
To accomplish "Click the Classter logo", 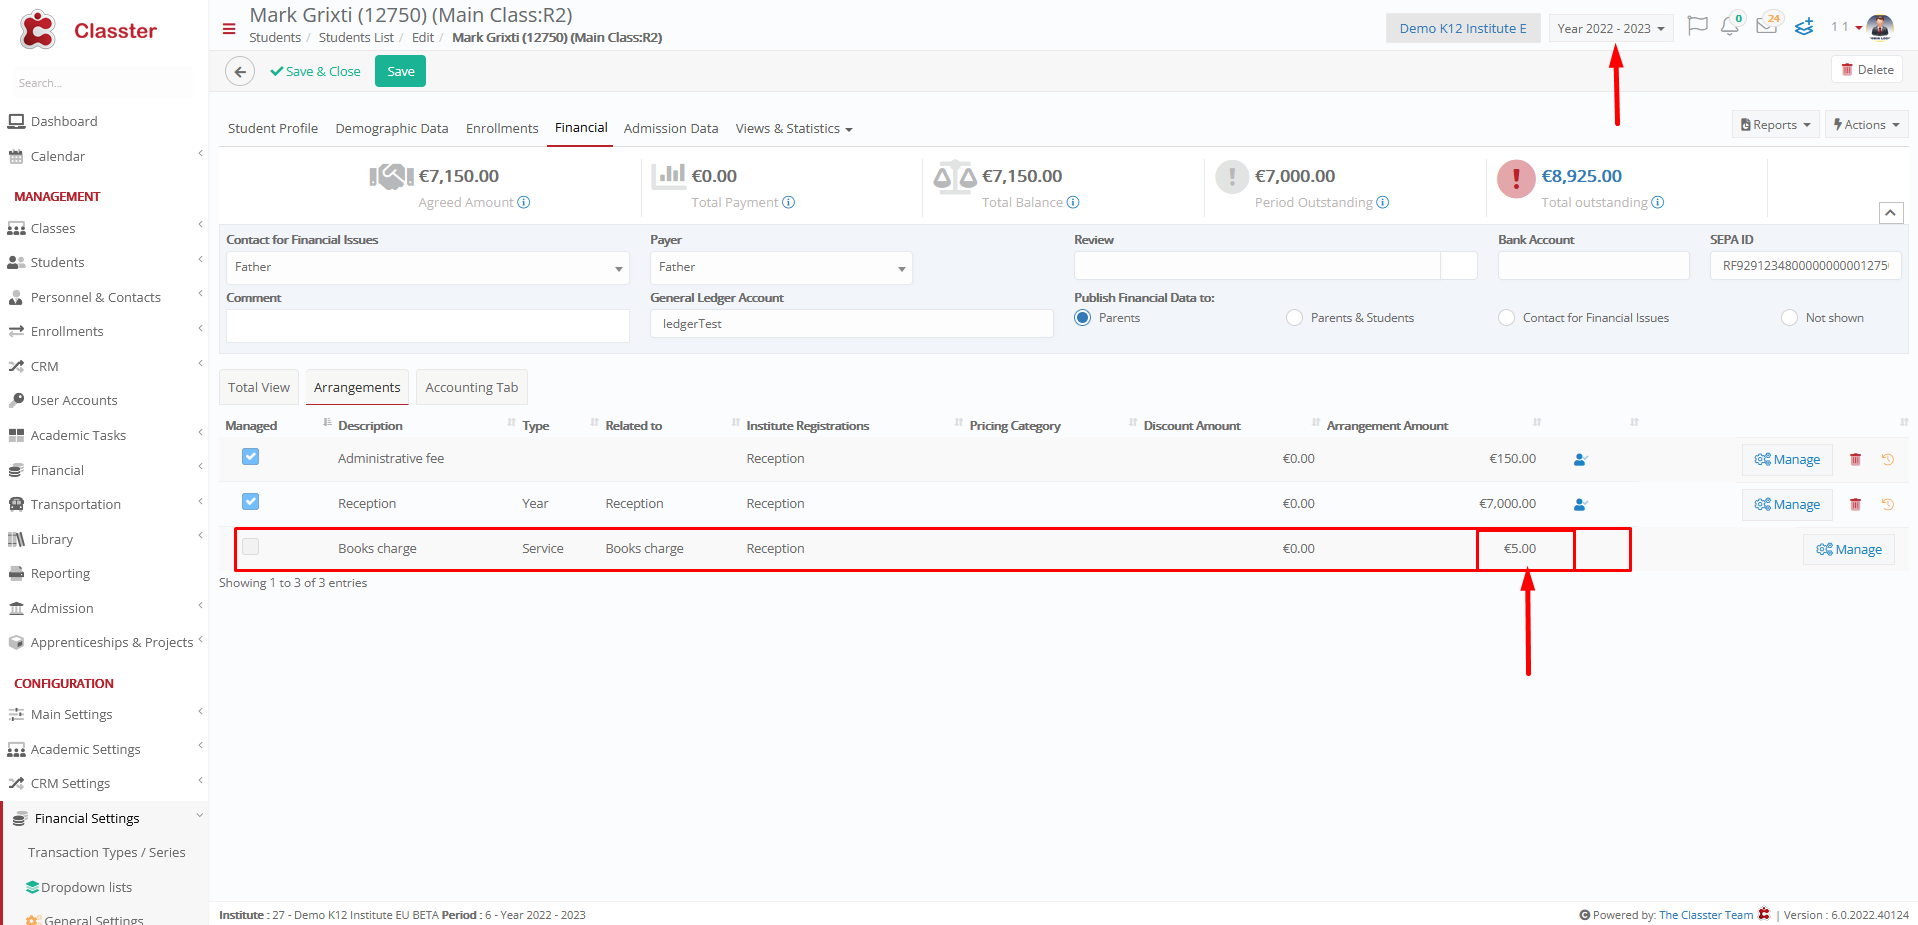I will coord(88,31).
